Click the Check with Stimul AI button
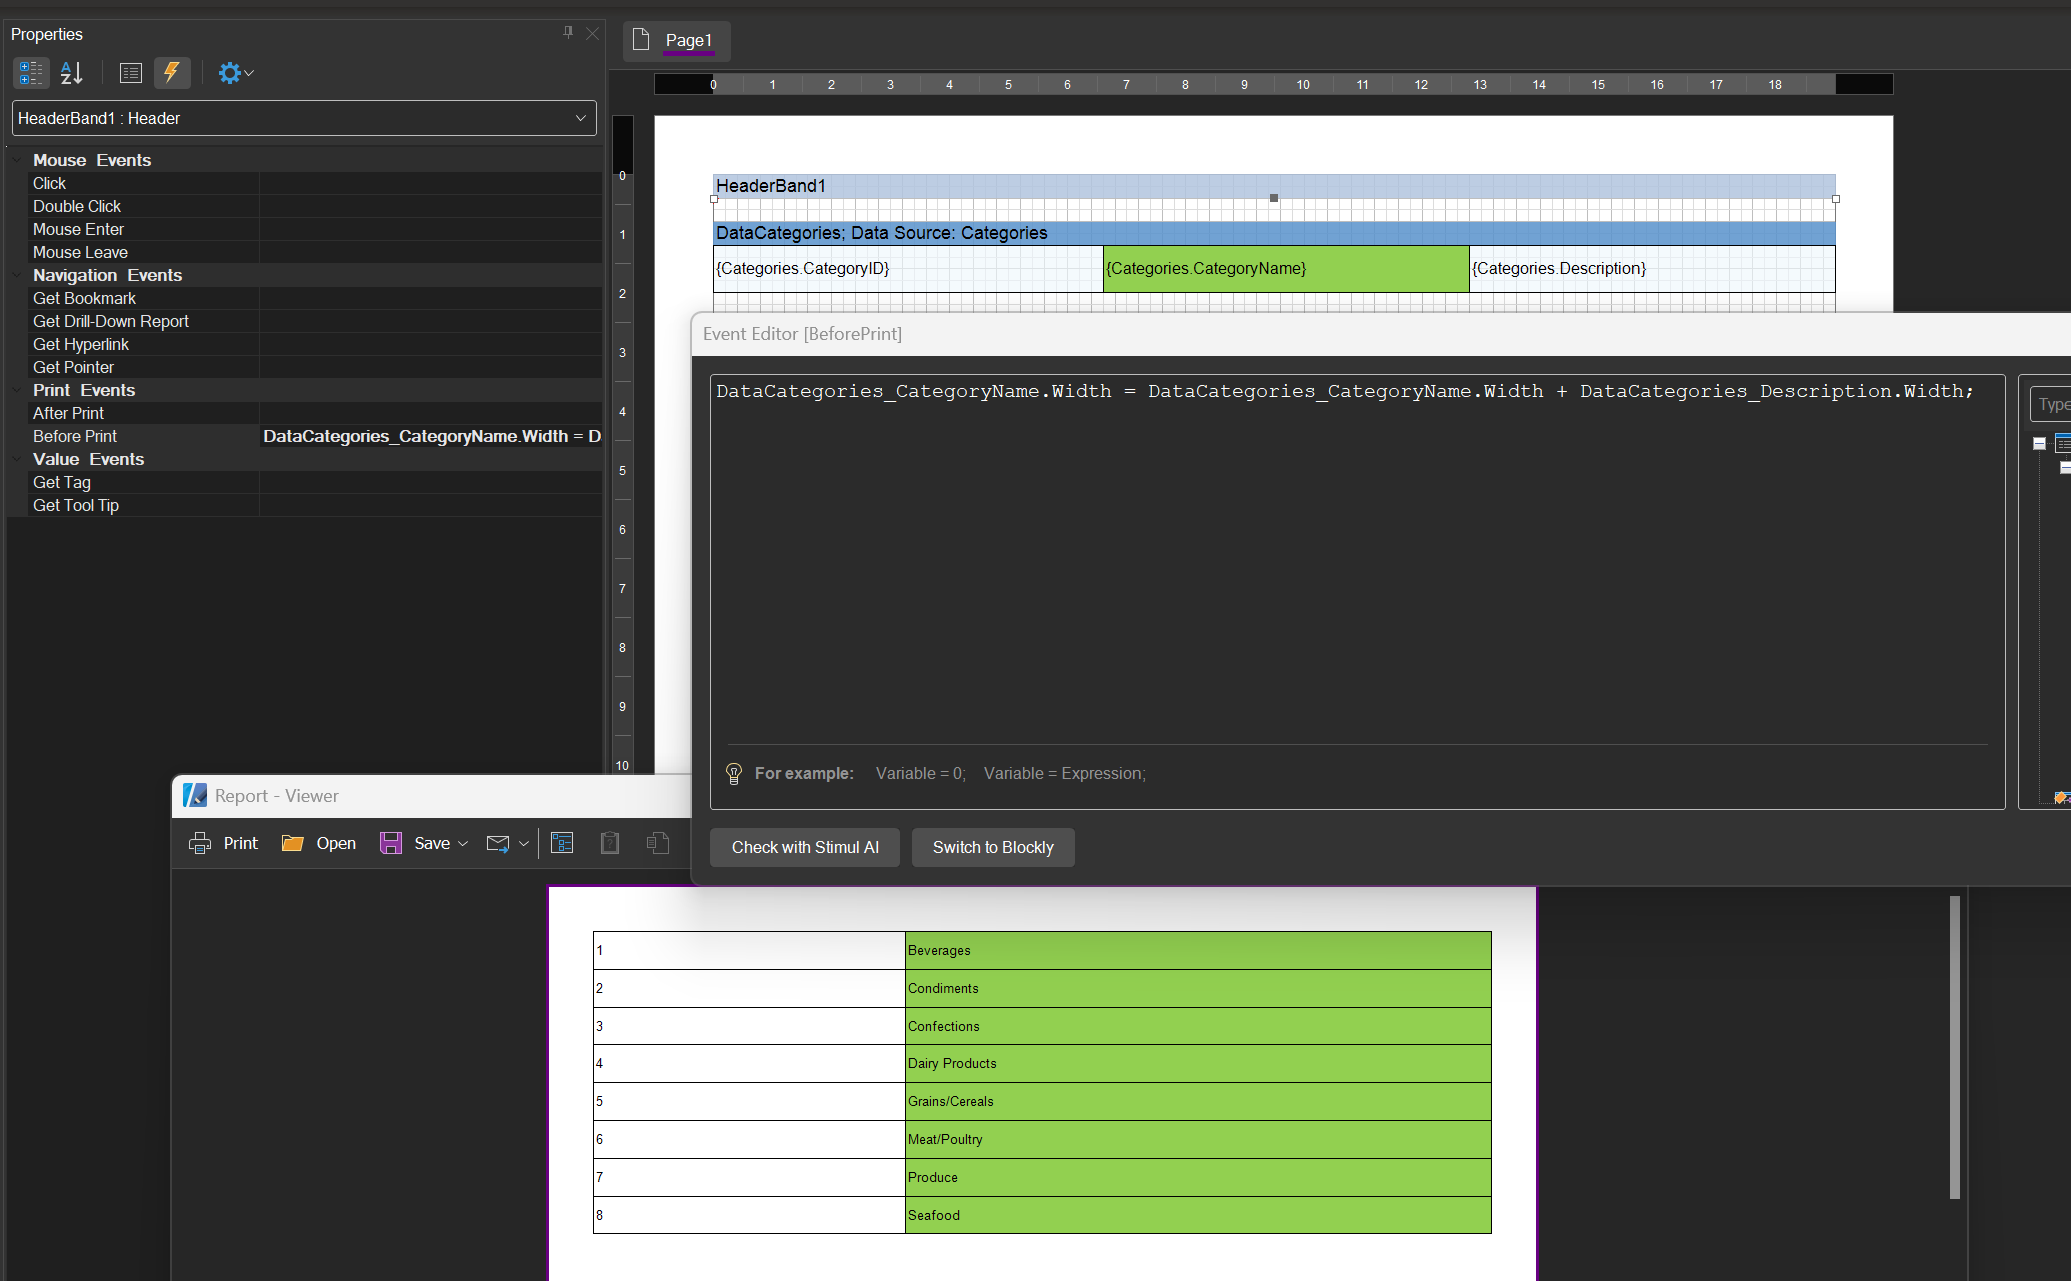 [x=804, y=847]
